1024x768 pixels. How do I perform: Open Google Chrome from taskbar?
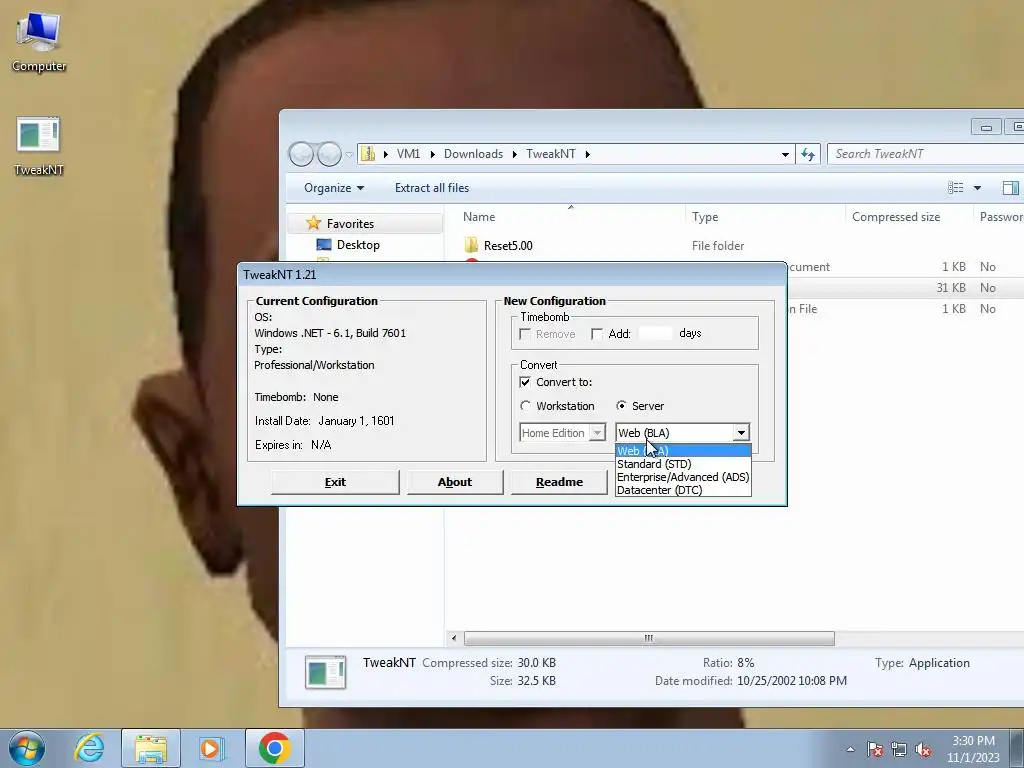pyautogui.click(x=274, y=748)
